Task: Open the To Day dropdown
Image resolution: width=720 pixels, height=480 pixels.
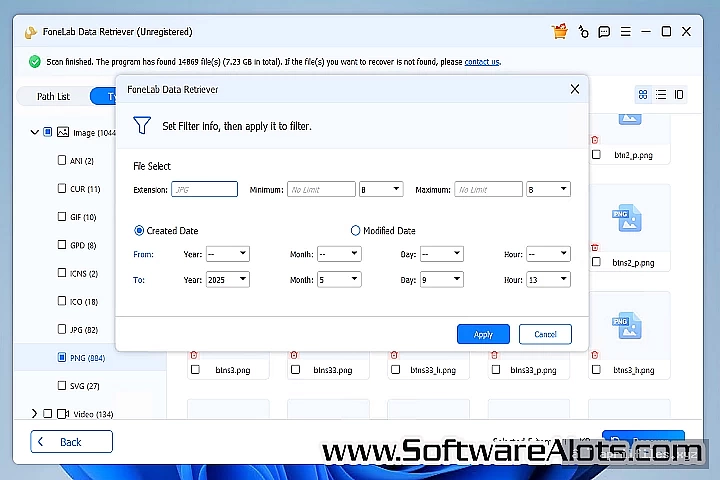Action: [x=442, y=279]
